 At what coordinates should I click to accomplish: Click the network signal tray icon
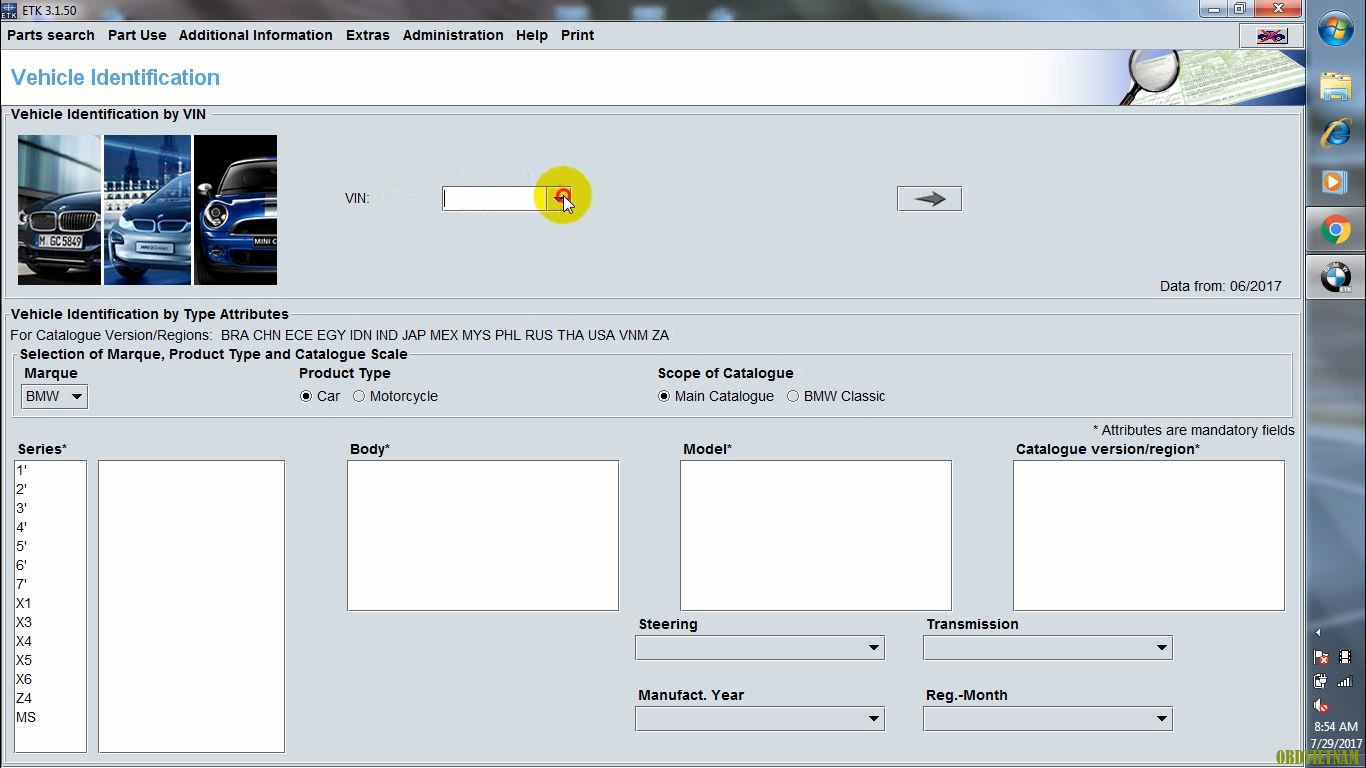(x=1345, y=681)
